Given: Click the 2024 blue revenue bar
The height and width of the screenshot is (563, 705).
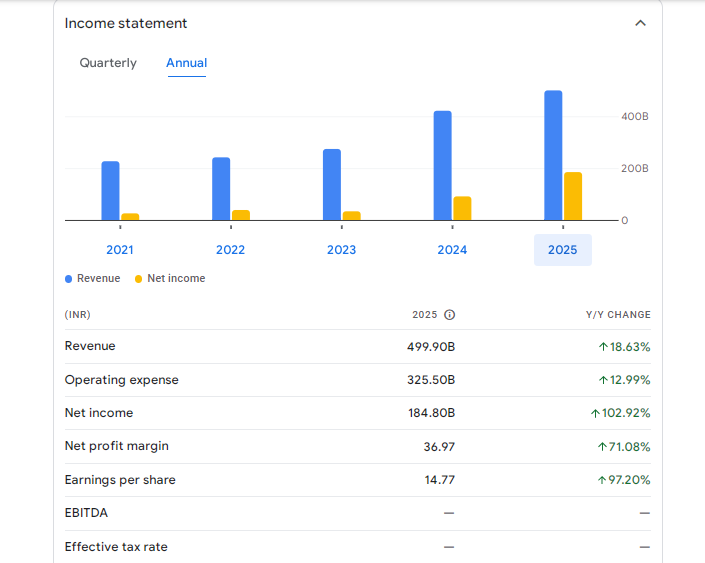Looking at the screenshot, I should 442,165.
